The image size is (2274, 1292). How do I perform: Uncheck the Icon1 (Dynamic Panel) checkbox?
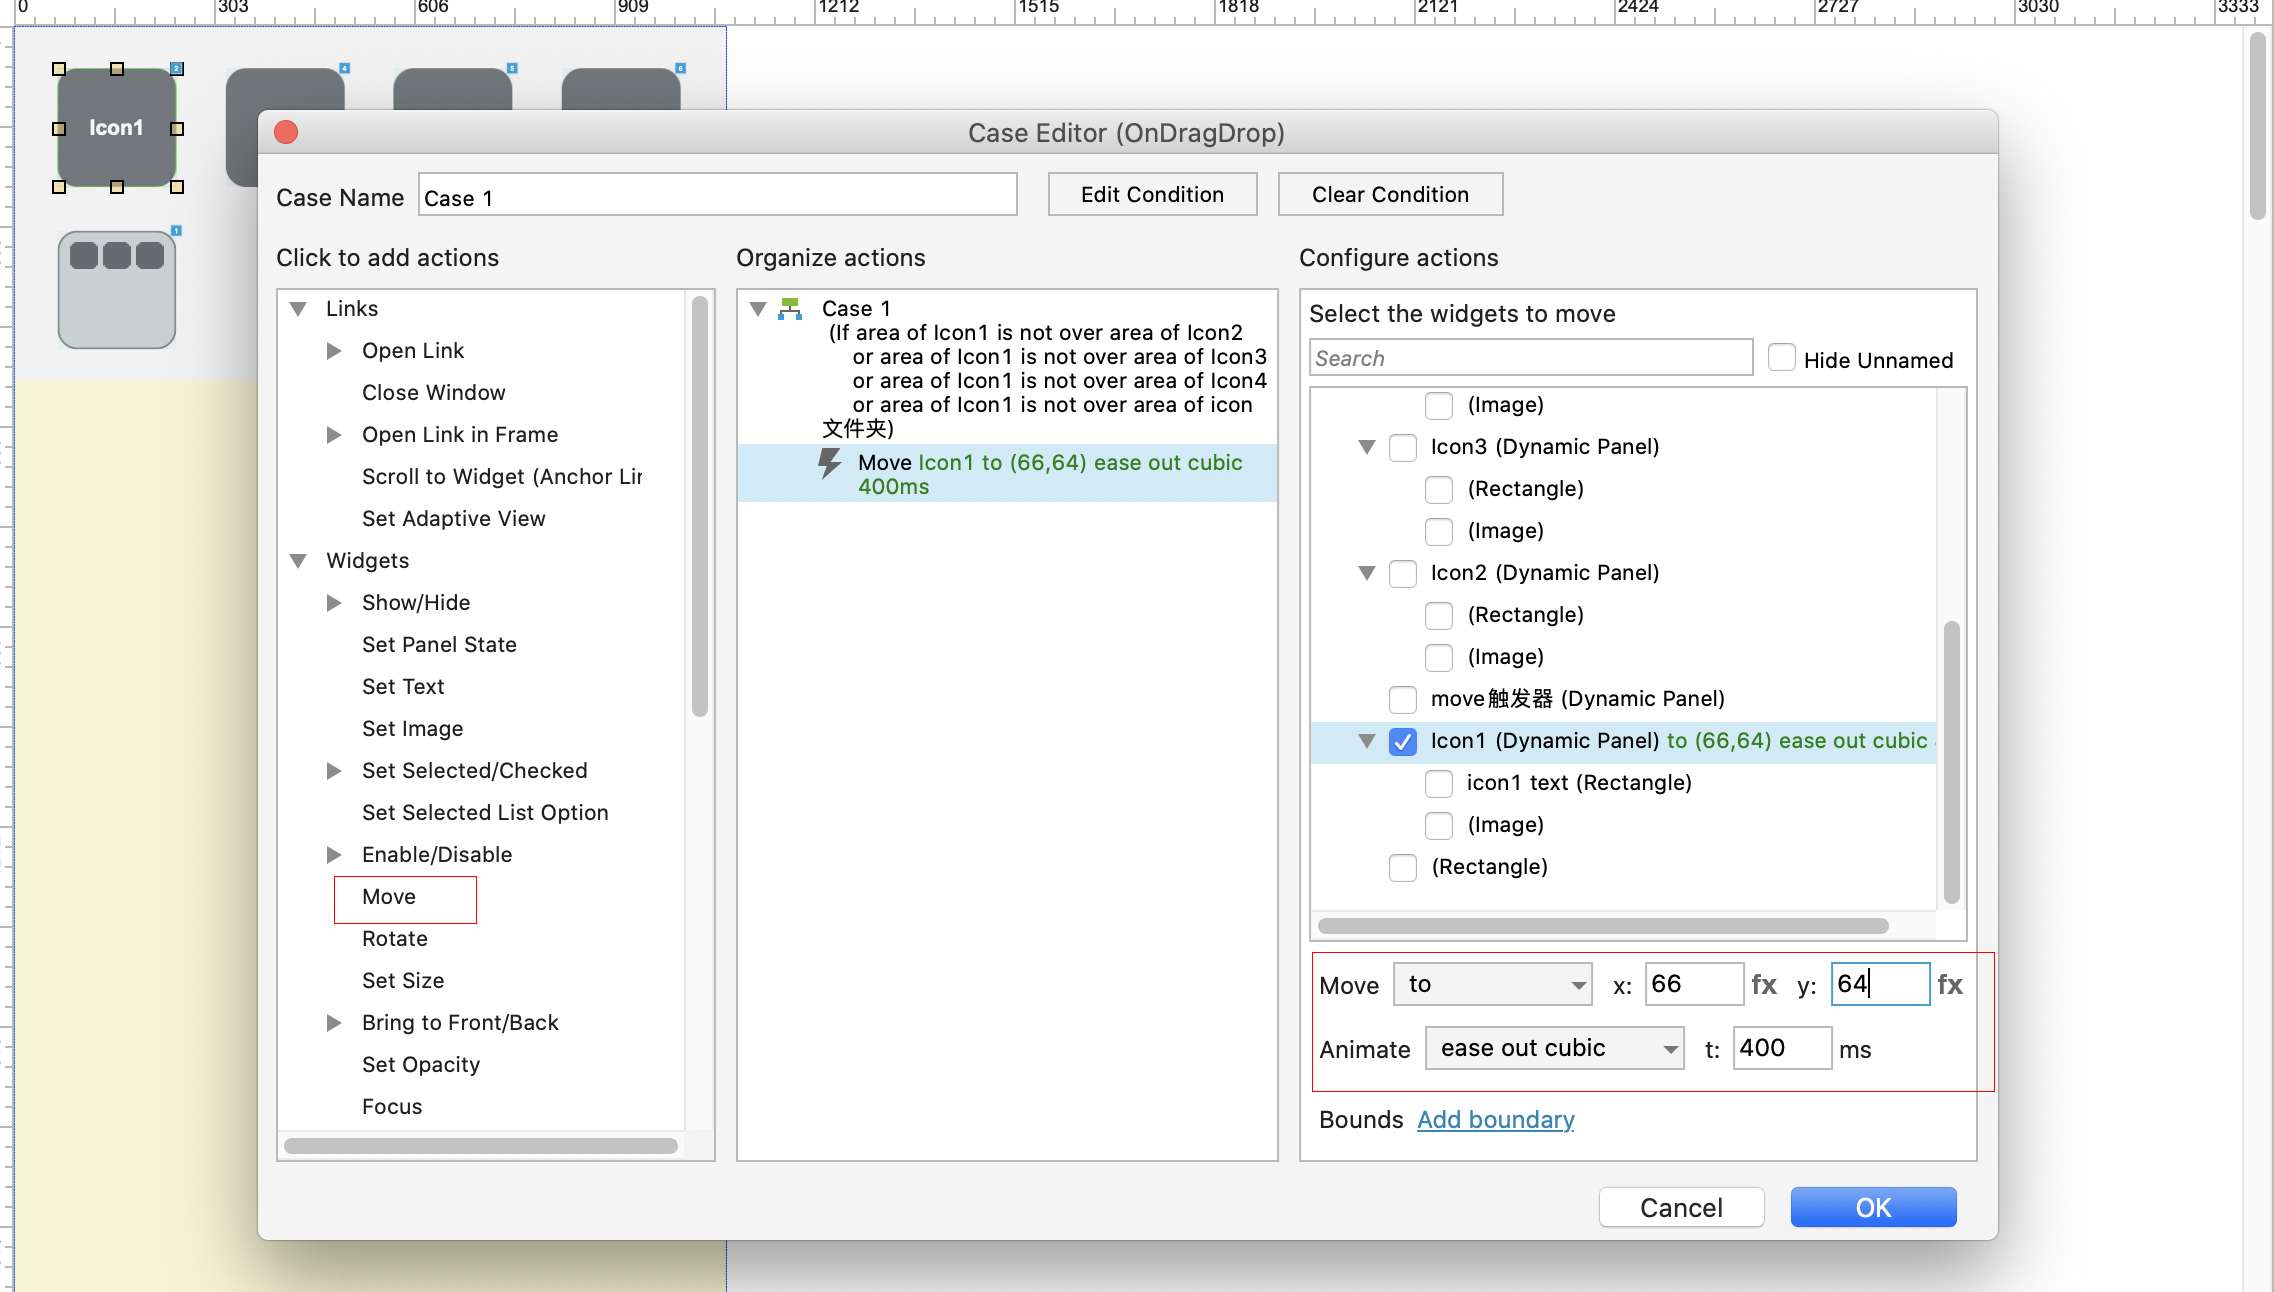[x=1402, y=741]
